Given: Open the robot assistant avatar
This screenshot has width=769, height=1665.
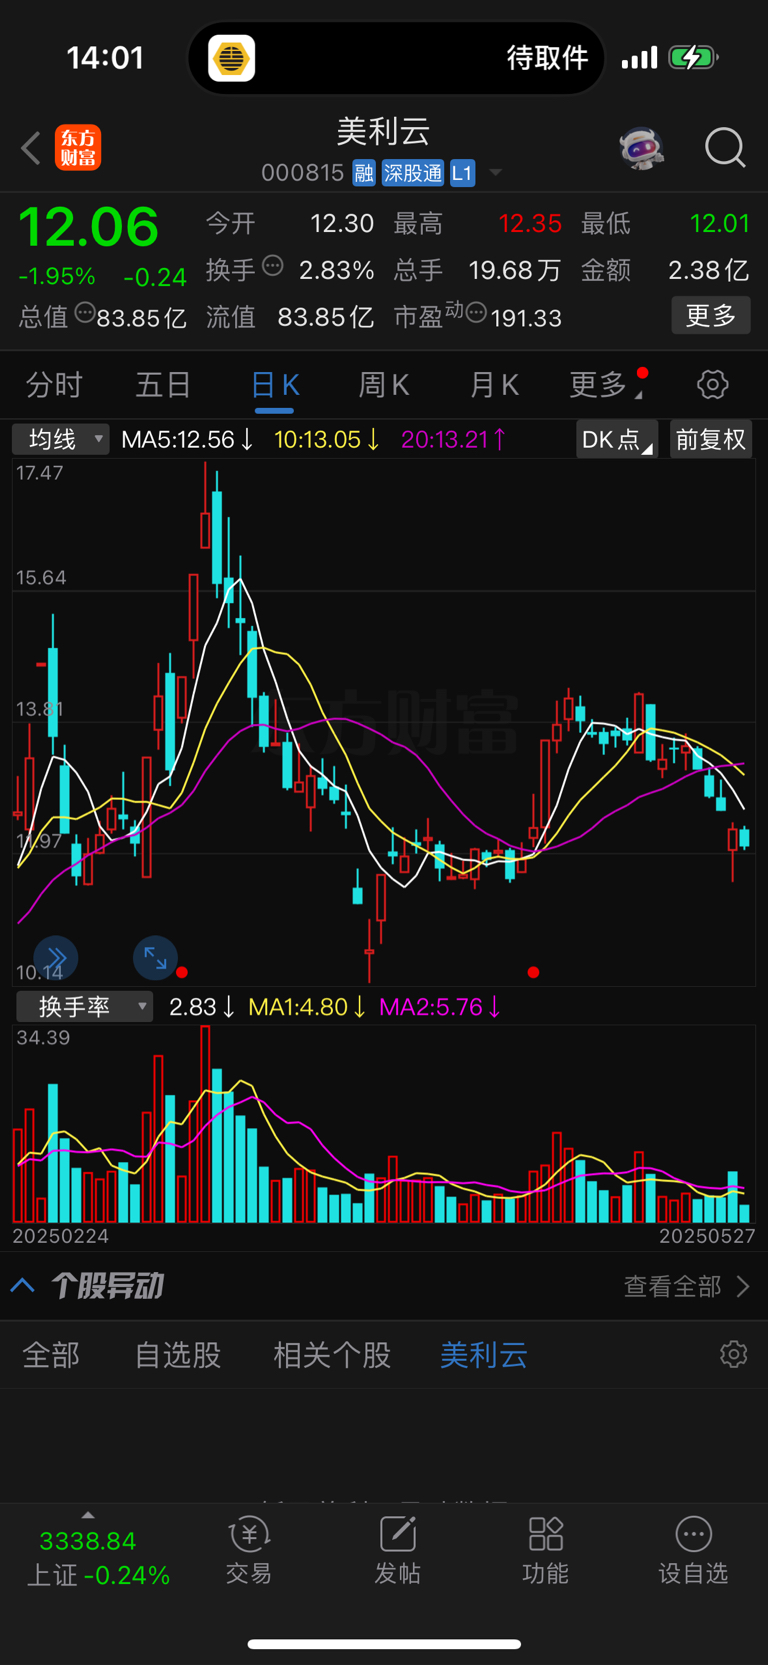Looking at the screenshot, I should click(641, 149).
